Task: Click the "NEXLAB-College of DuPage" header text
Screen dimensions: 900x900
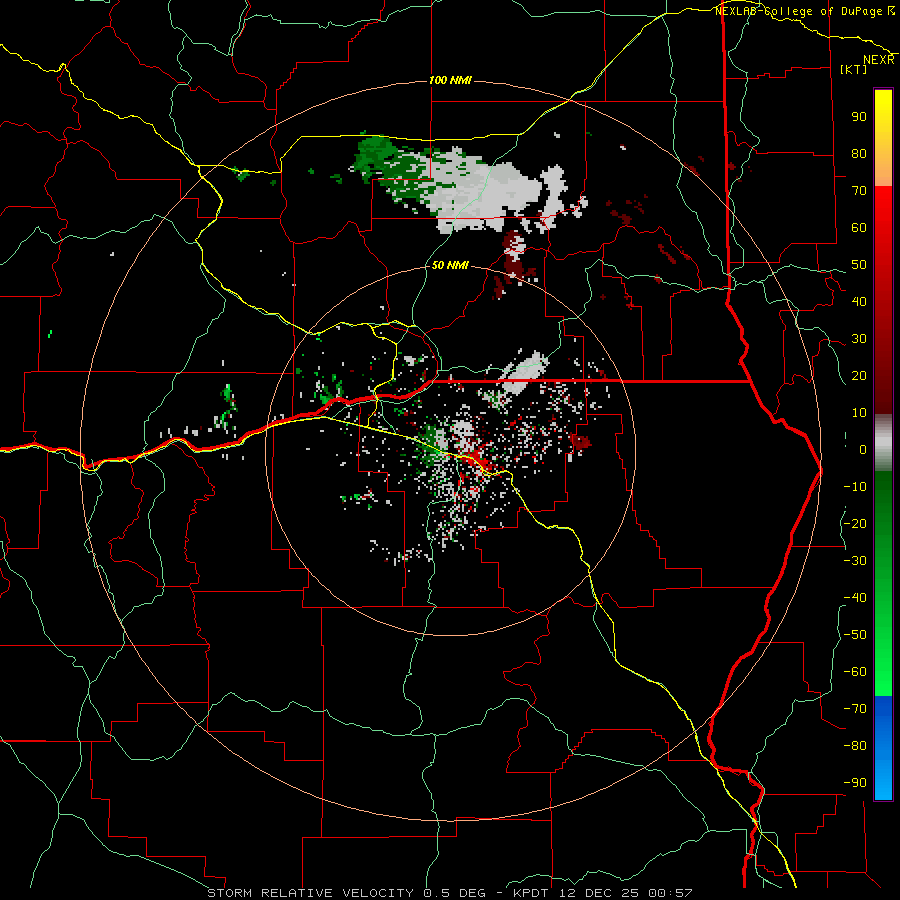Action: (799, 11)
